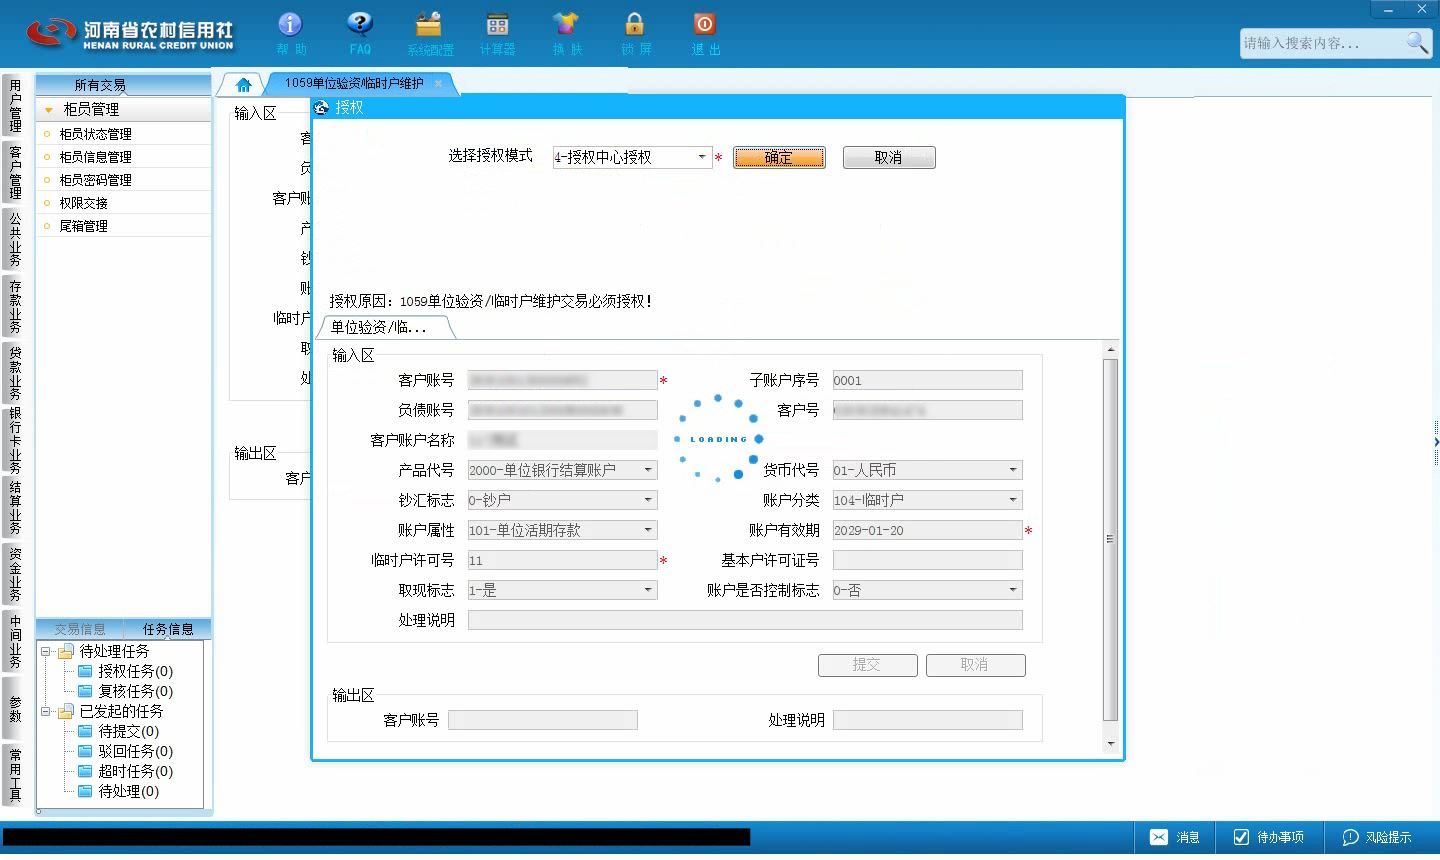Click the search magnifier icon
1440x860 pixels.
1417,42
